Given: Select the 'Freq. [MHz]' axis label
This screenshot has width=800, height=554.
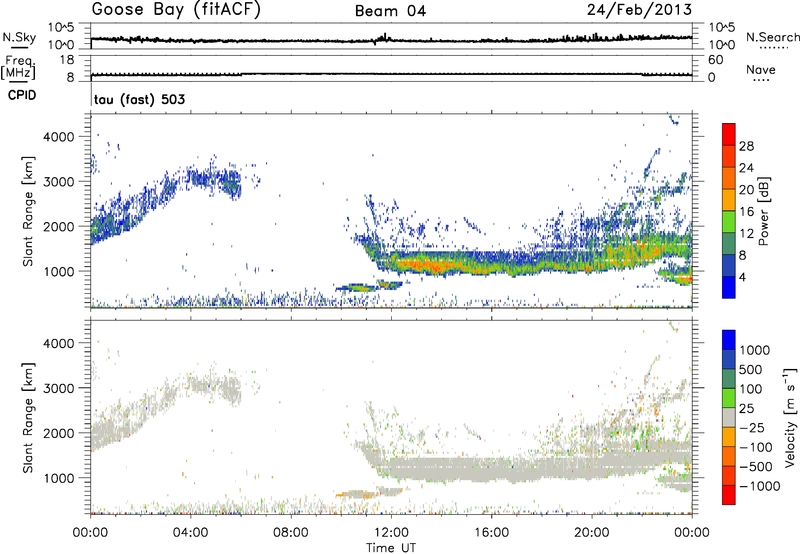Looking at the screenshot, I should tap(18, 68).
